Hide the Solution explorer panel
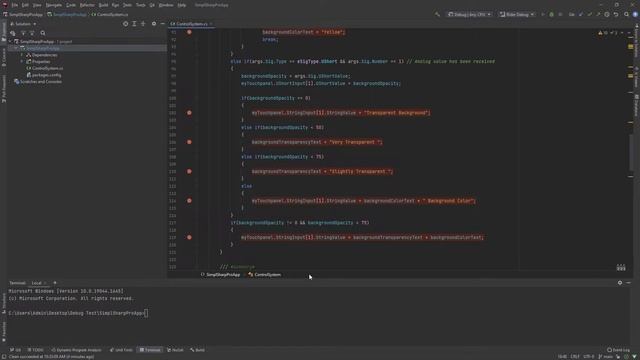 coord(162,24)
